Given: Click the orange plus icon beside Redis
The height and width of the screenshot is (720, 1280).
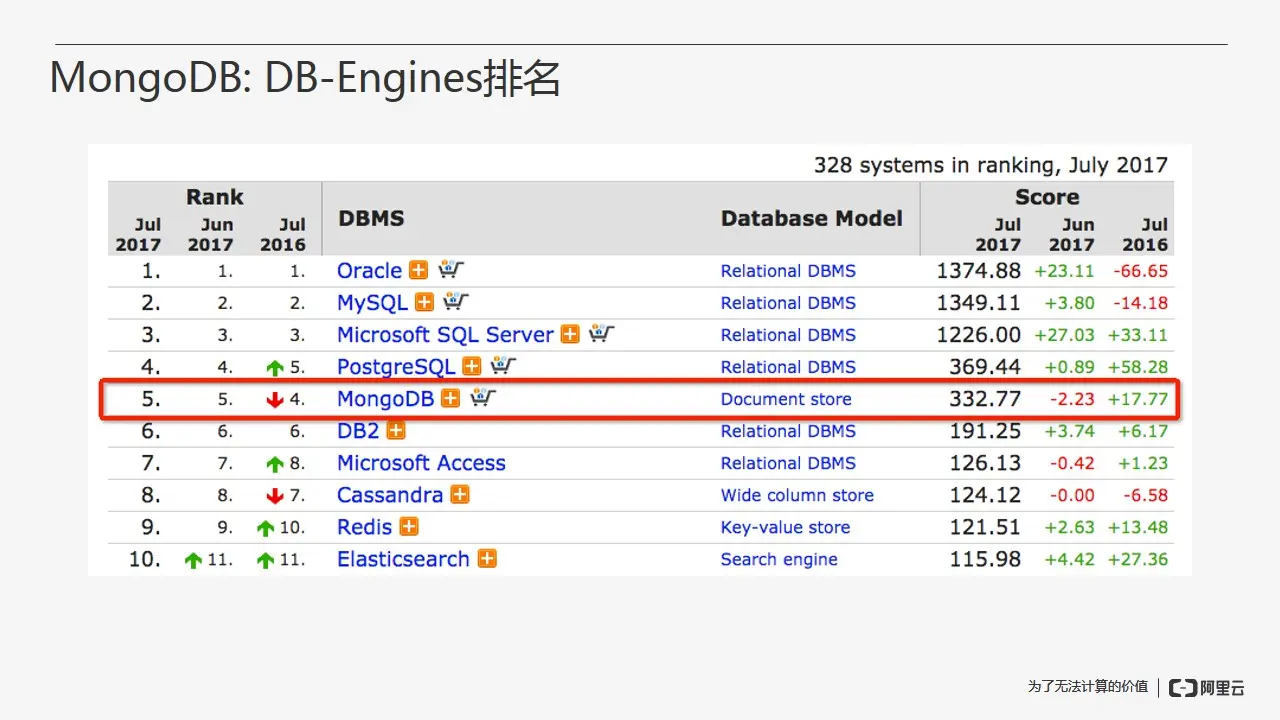Looking at the screenshot, I should (409, 526).
